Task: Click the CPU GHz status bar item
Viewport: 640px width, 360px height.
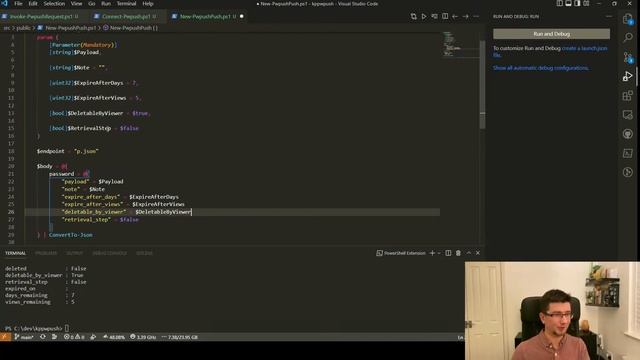Action: [143, 337]
